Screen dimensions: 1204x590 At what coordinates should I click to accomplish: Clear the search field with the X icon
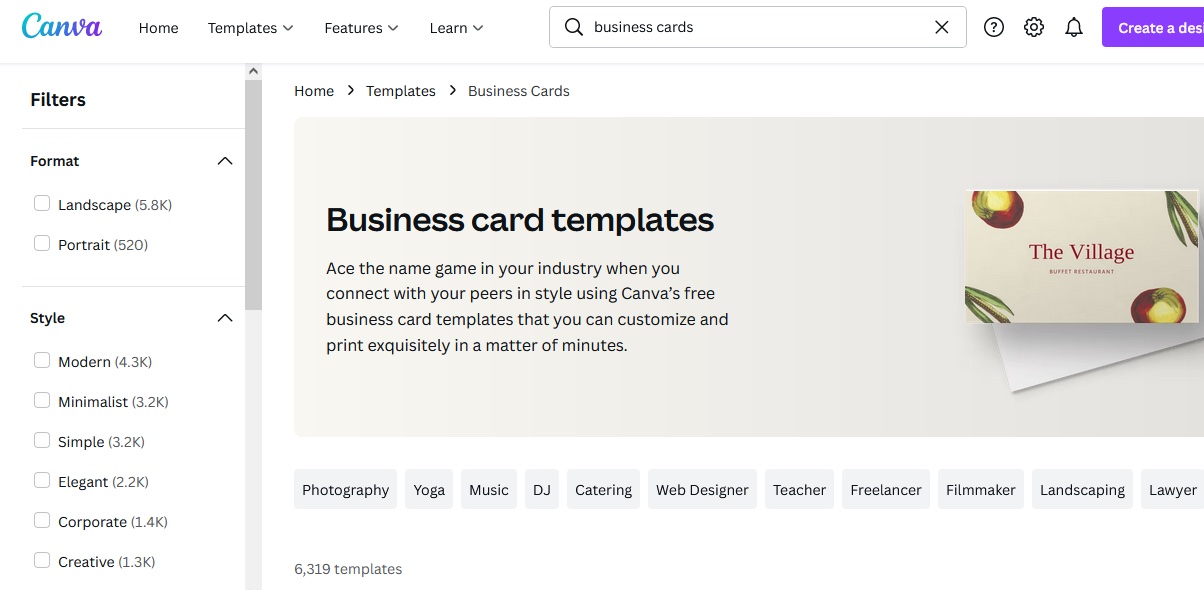(x=940, y=27)
